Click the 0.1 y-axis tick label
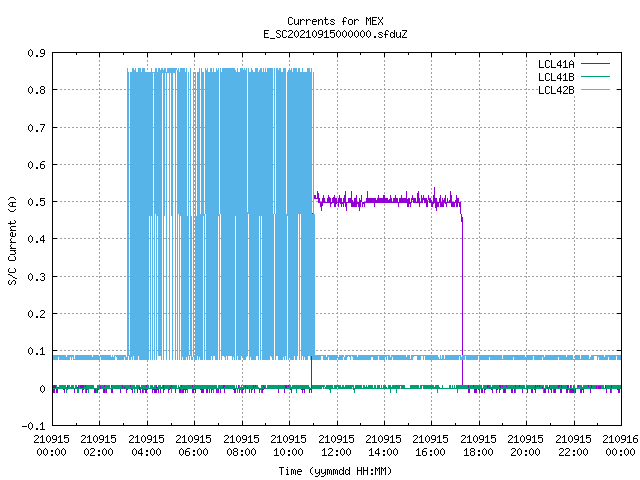The image size is (640, 480). [x=36, y=351]
